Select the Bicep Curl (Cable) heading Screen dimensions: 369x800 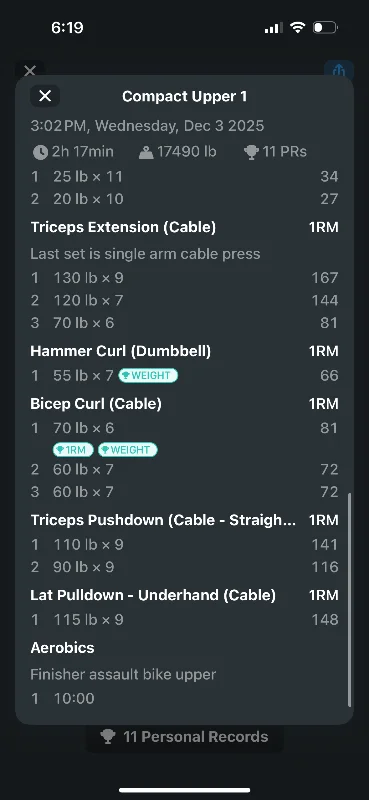96,404
